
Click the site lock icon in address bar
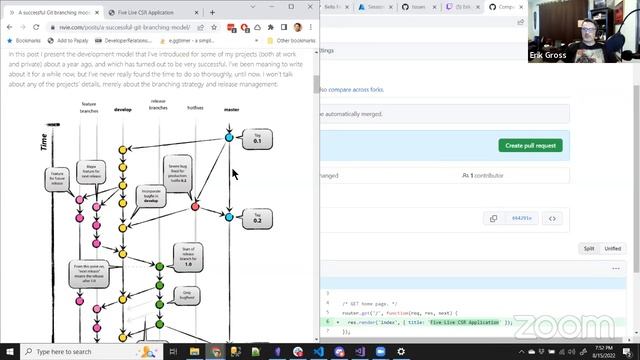coord(53,27)
